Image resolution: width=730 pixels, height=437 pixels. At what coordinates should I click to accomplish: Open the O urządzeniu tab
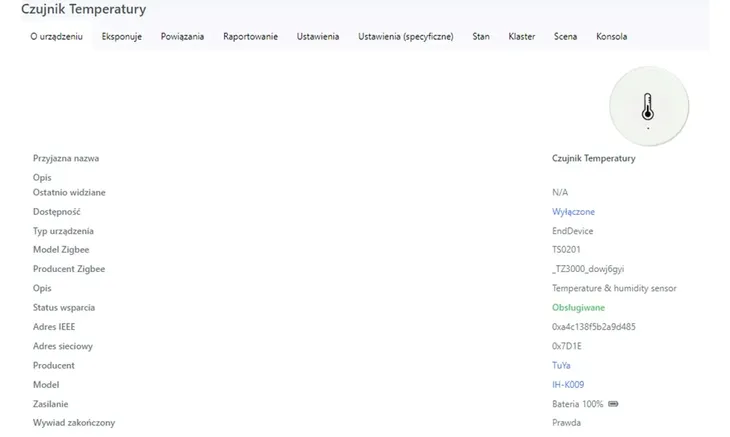56,36
